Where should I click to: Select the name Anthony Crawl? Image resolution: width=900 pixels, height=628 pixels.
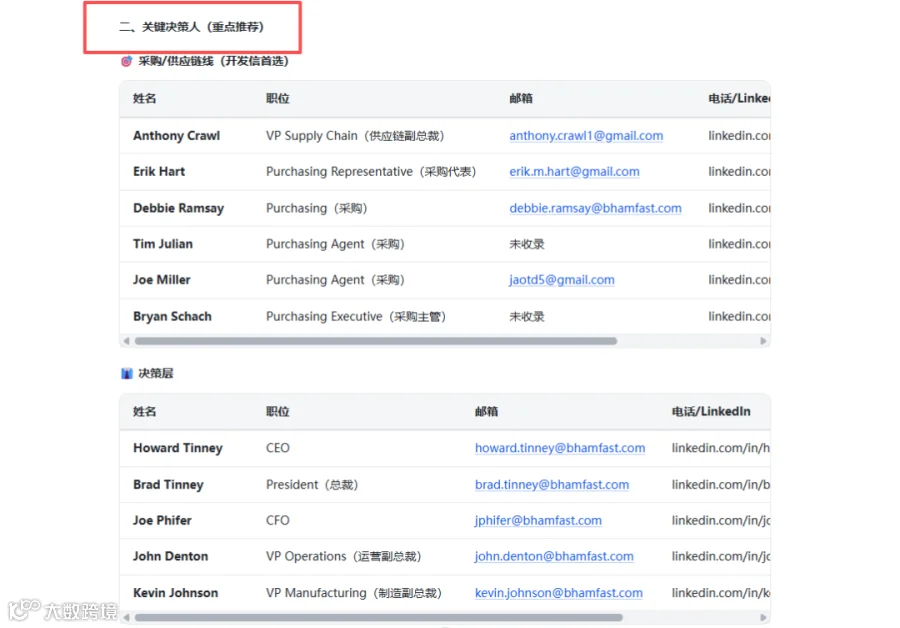[x=176, y=135]
